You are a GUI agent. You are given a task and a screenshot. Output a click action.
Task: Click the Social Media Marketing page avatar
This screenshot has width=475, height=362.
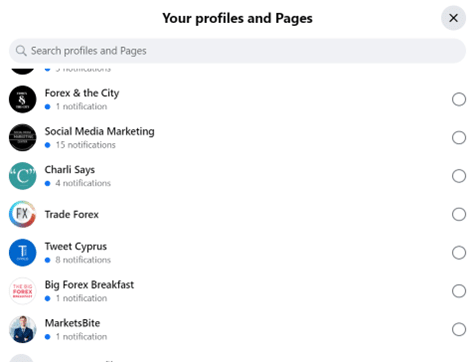23,138
